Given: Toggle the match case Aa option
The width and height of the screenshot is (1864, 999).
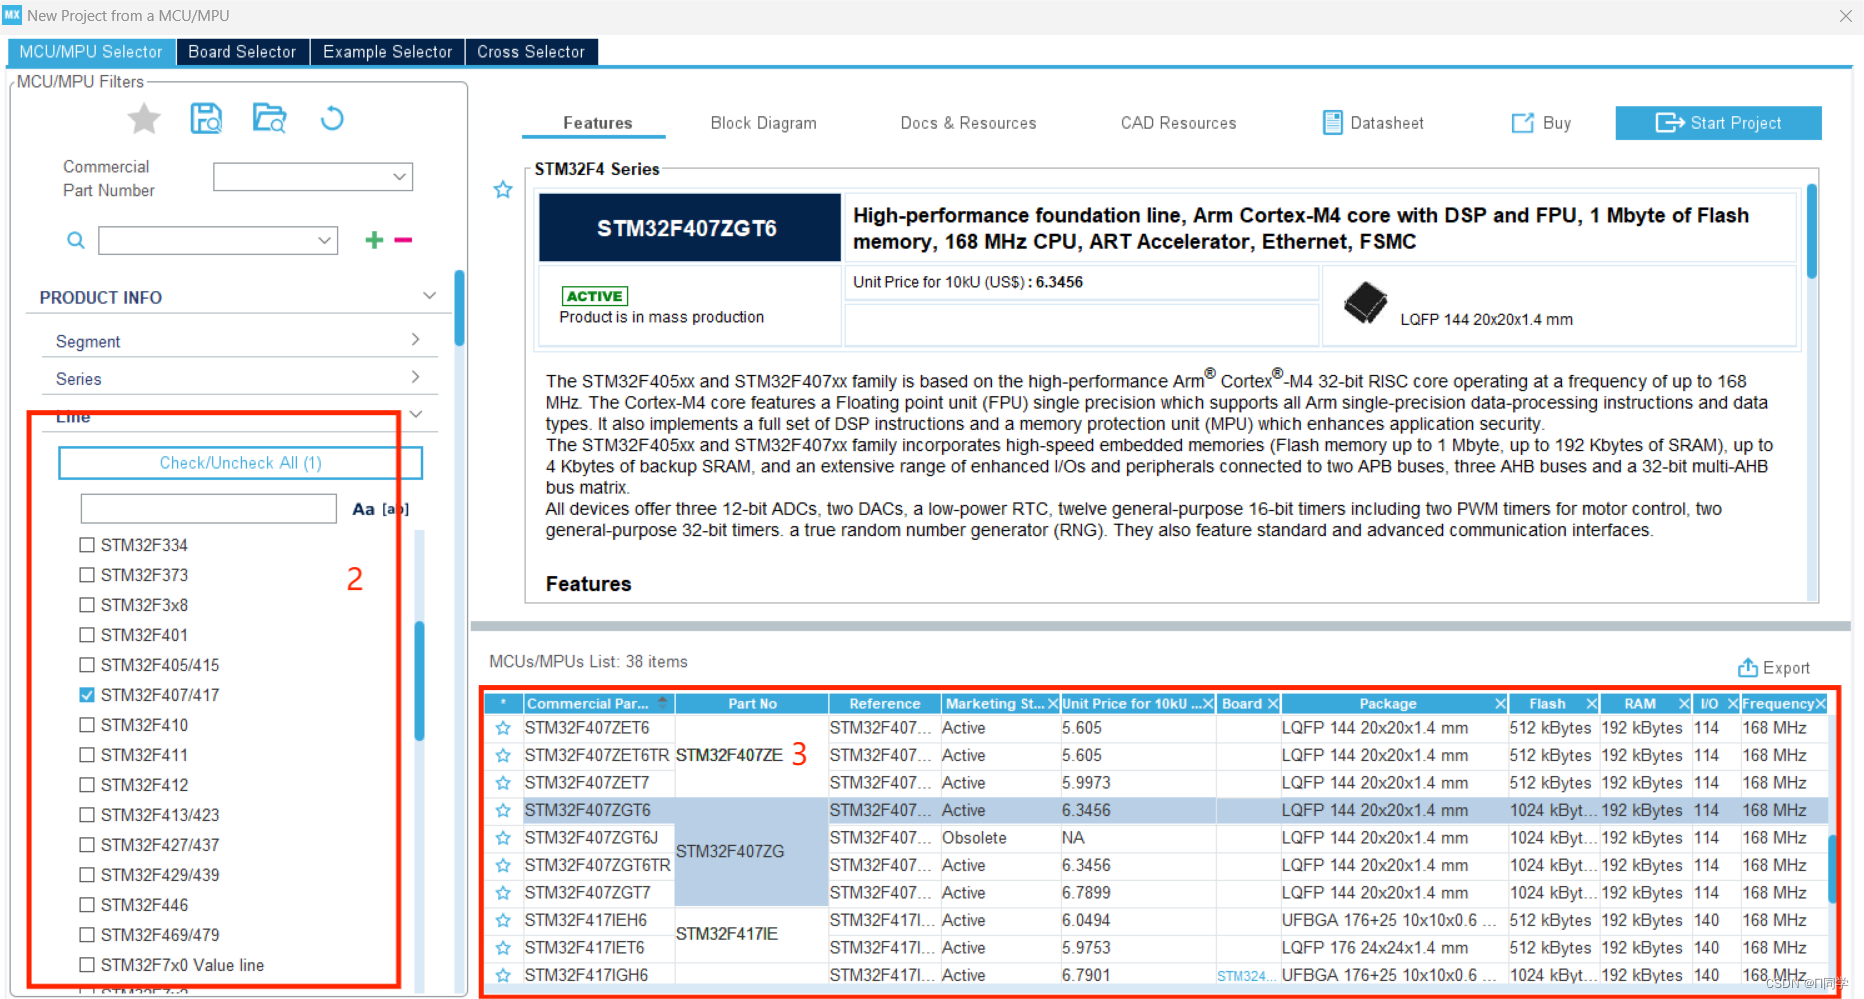Looking at the screenshot, I should click(363, 509).
